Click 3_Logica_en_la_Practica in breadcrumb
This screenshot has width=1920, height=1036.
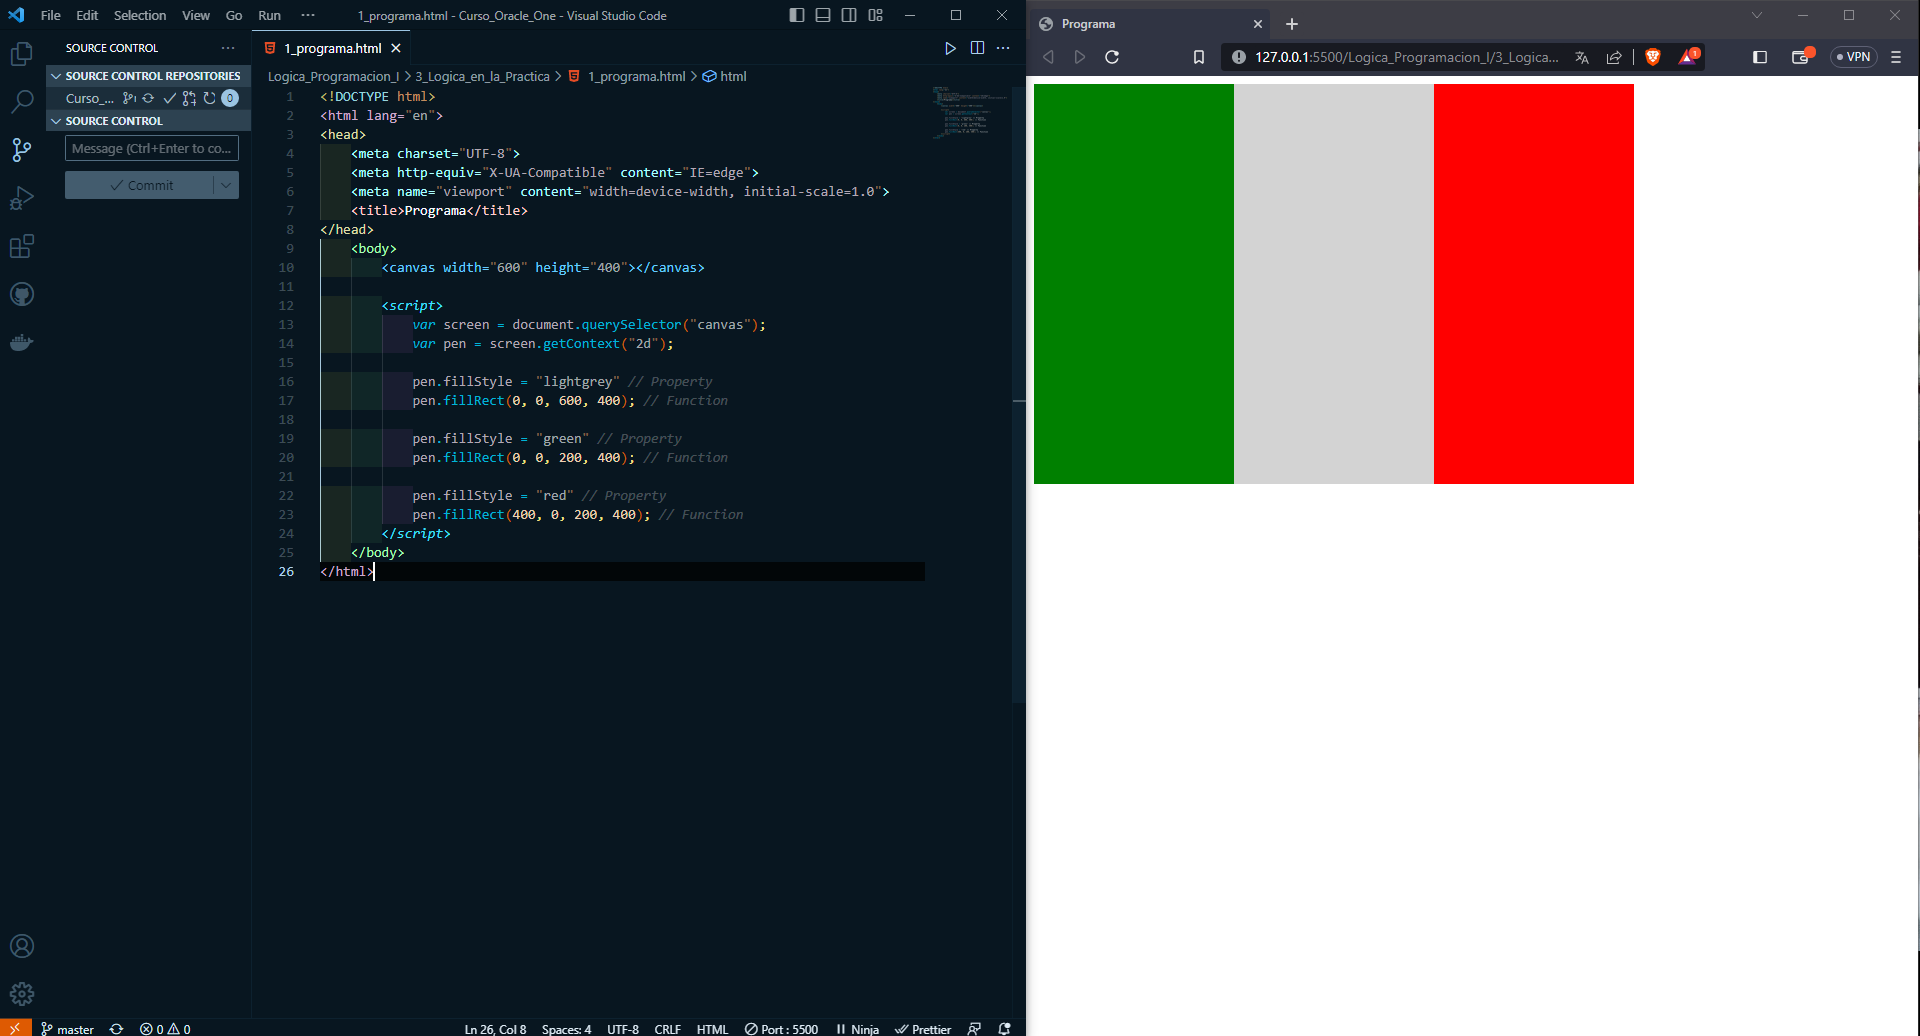(482, 76)
